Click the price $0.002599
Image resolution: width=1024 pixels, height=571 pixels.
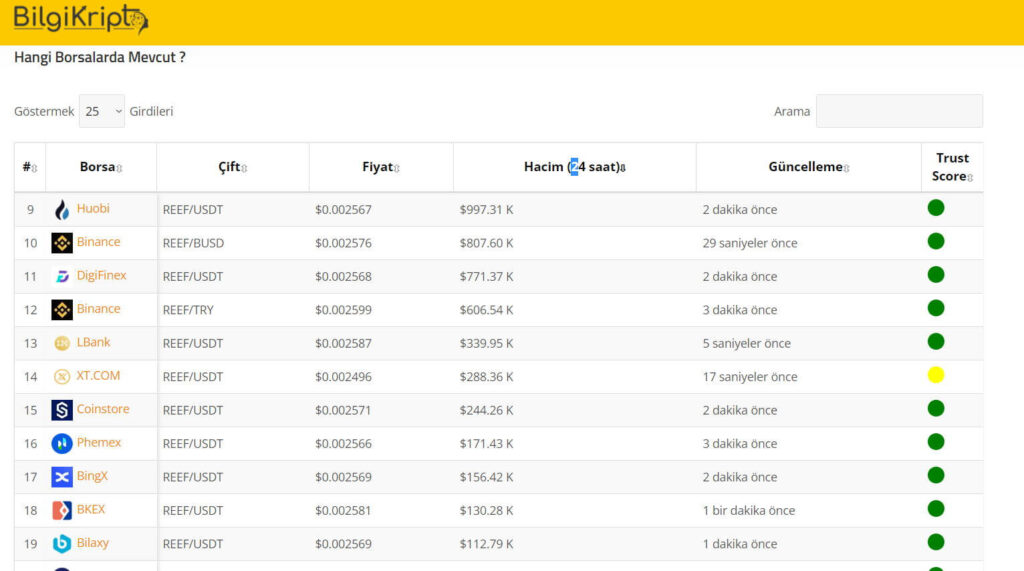point(344,310)
